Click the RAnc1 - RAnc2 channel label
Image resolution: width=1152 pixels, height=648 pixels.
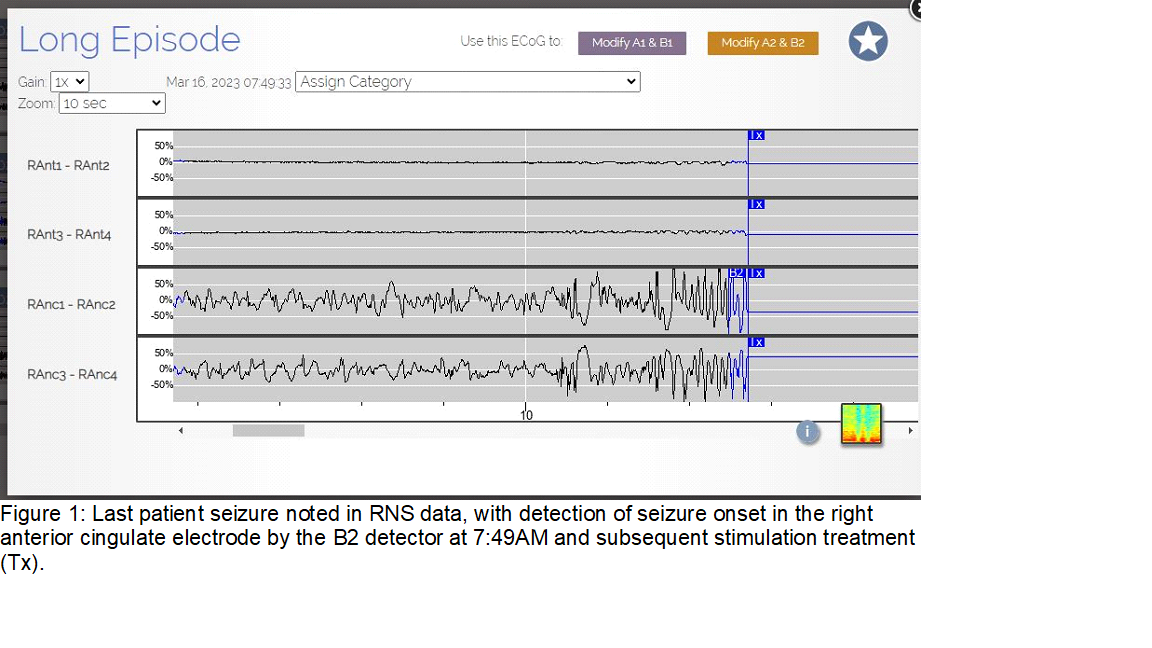(x=71, y=305)
